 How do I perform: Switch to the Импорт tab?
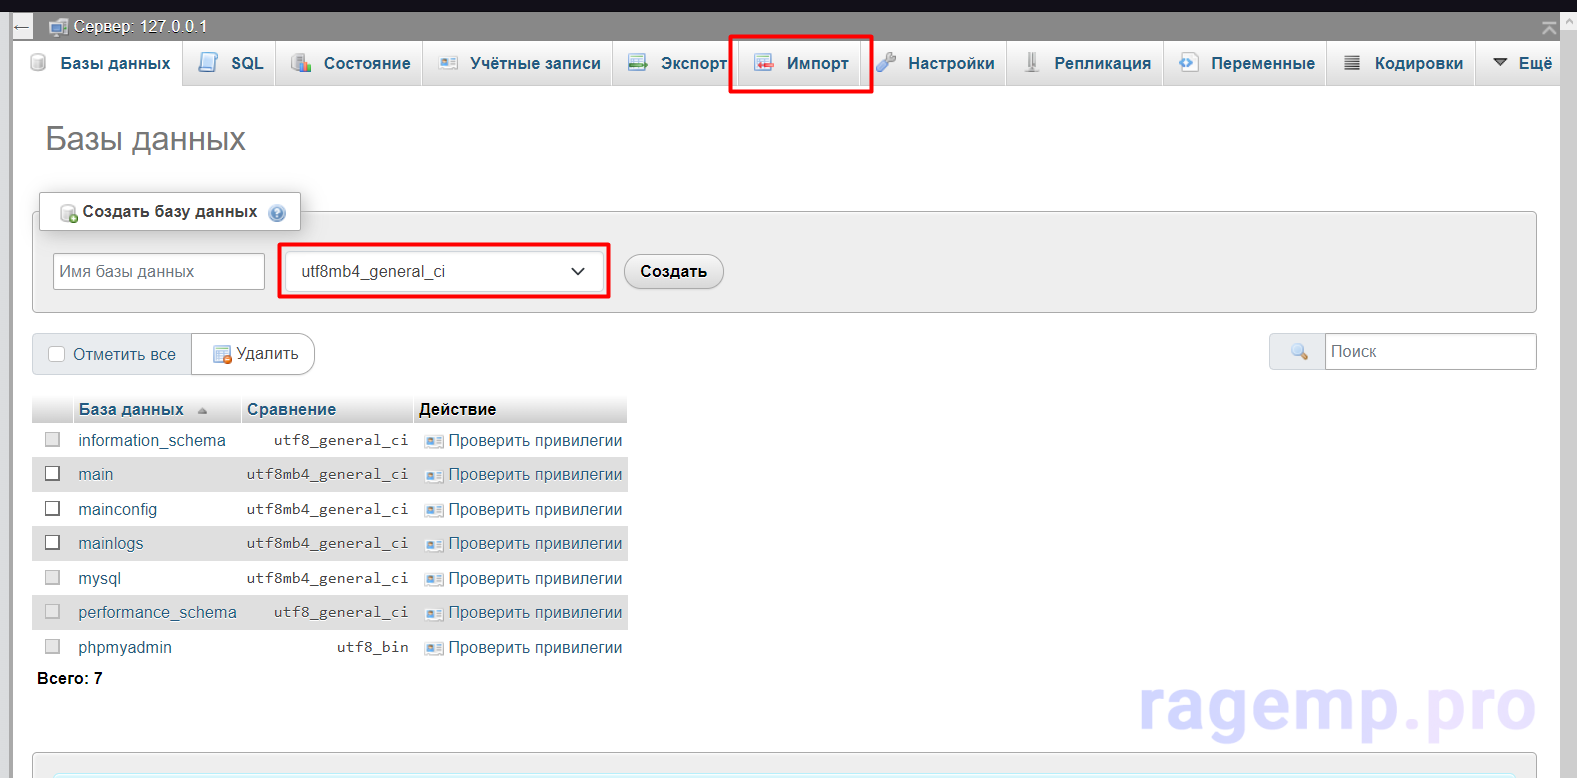click(x=801, y=63)
